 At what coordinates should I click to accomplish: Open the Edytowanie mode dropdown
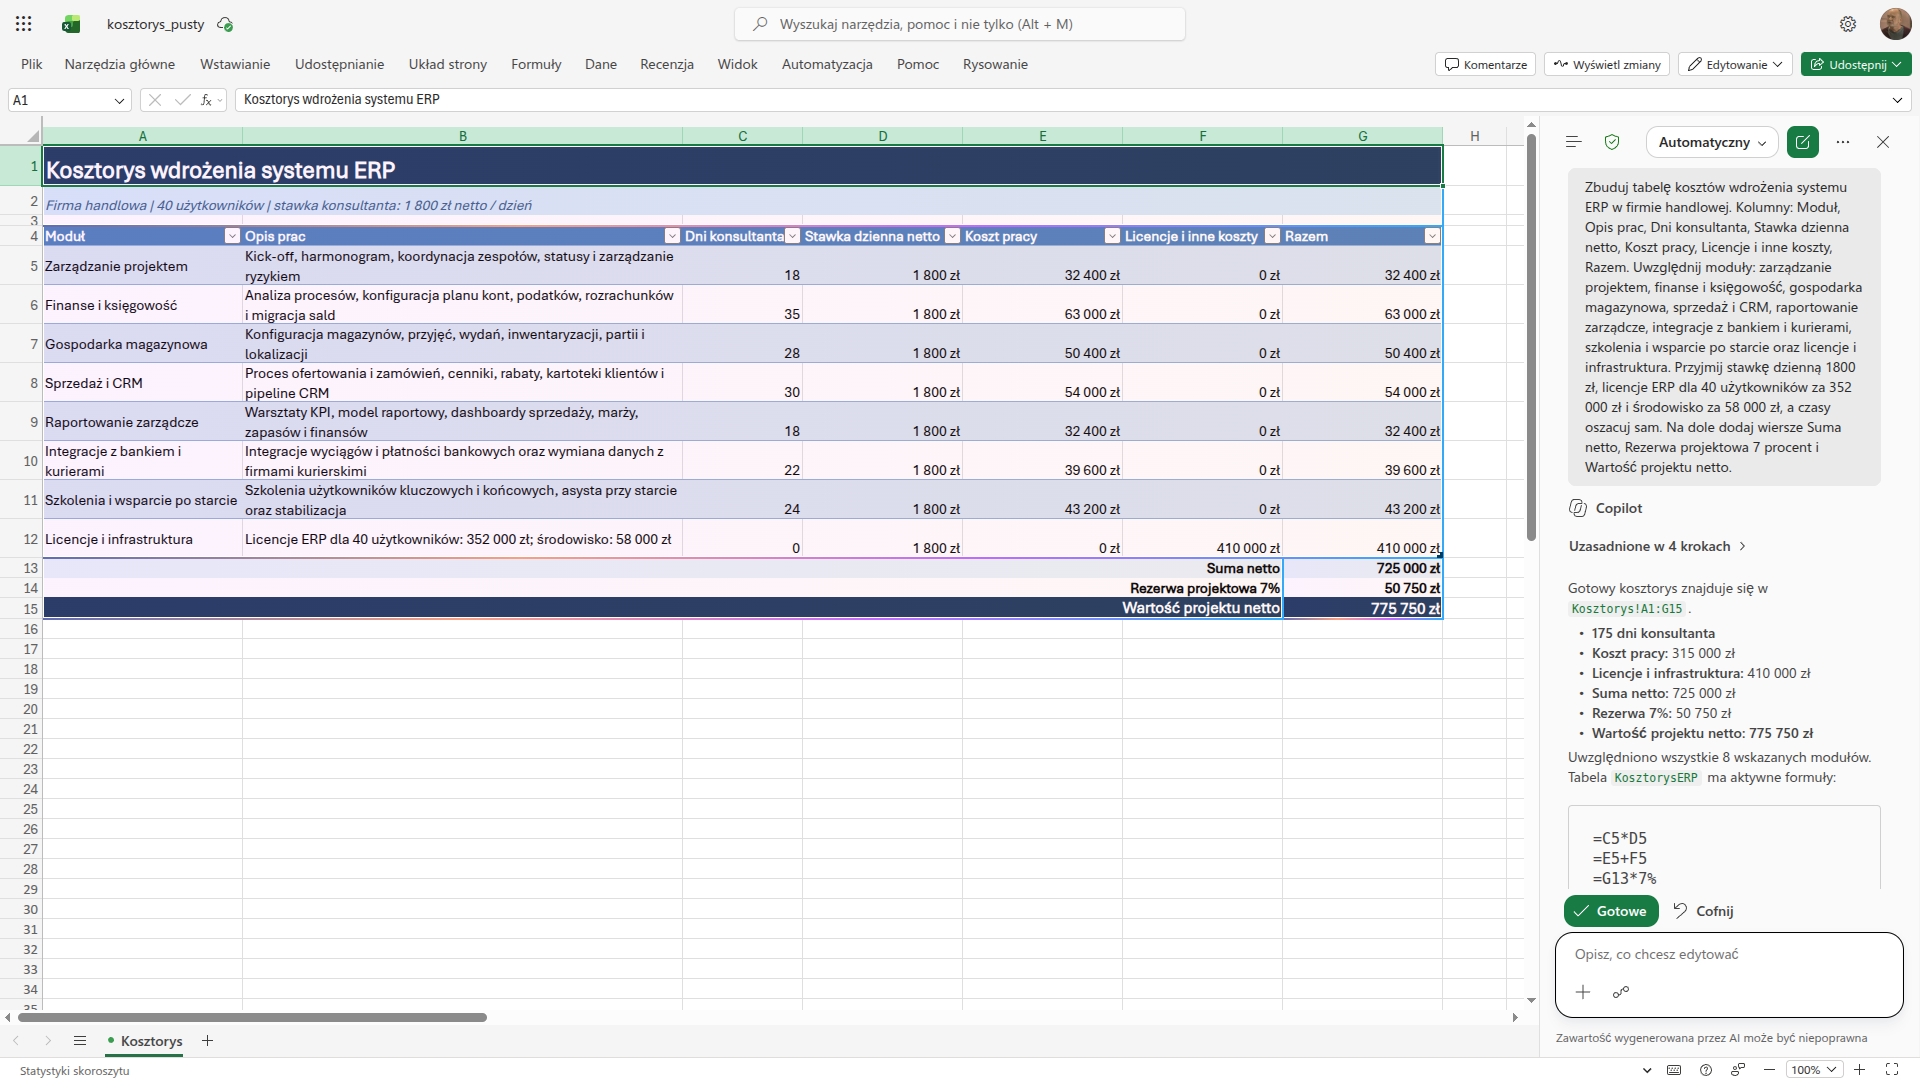point(1735,64)
